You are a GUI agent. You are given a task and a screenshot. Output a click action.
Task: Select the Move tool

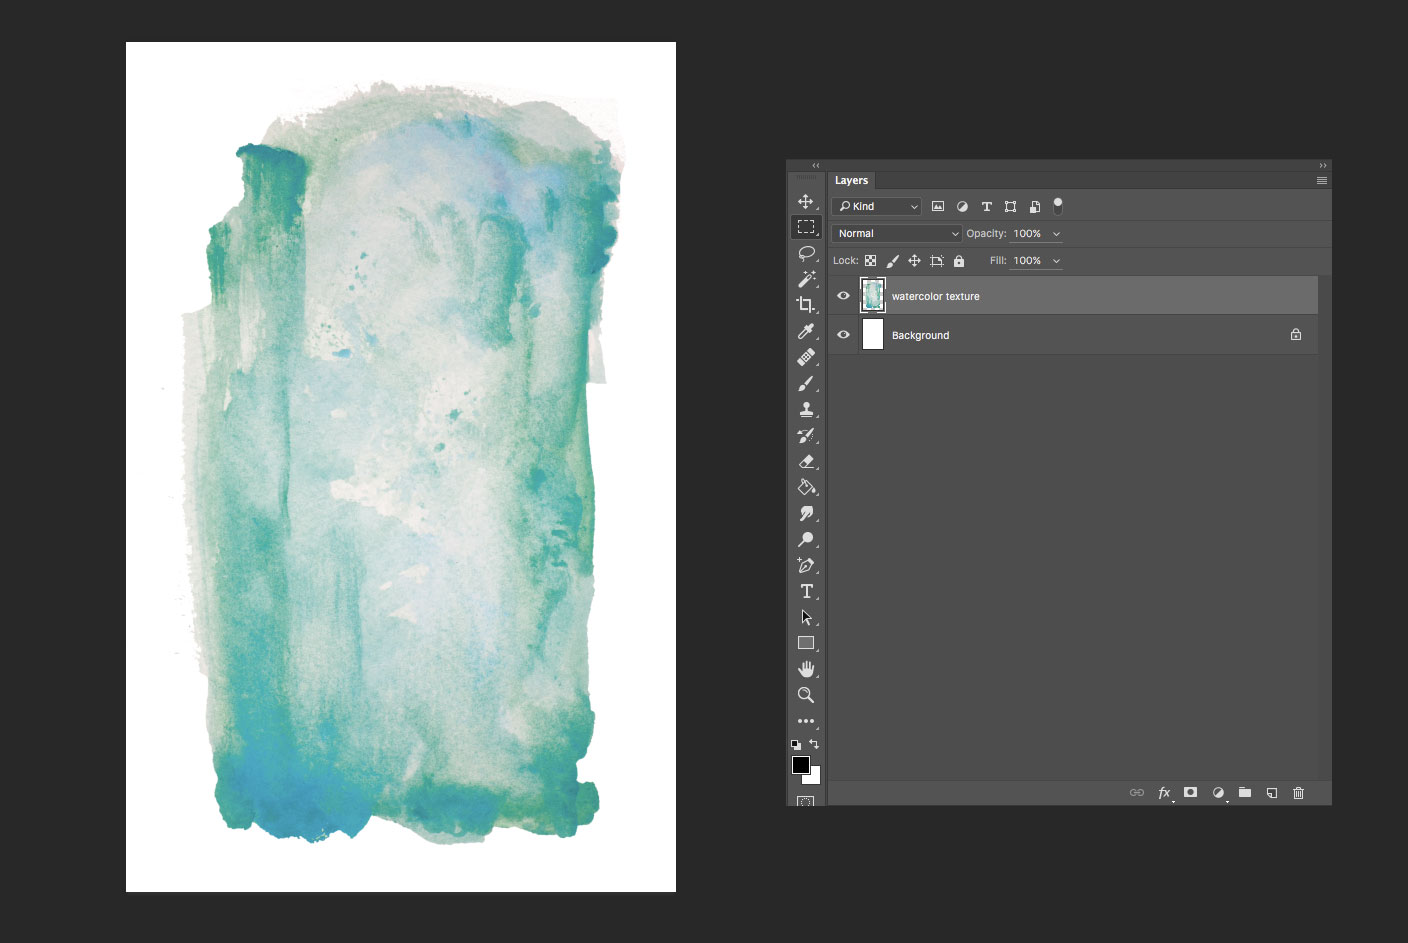pos(807,200)
